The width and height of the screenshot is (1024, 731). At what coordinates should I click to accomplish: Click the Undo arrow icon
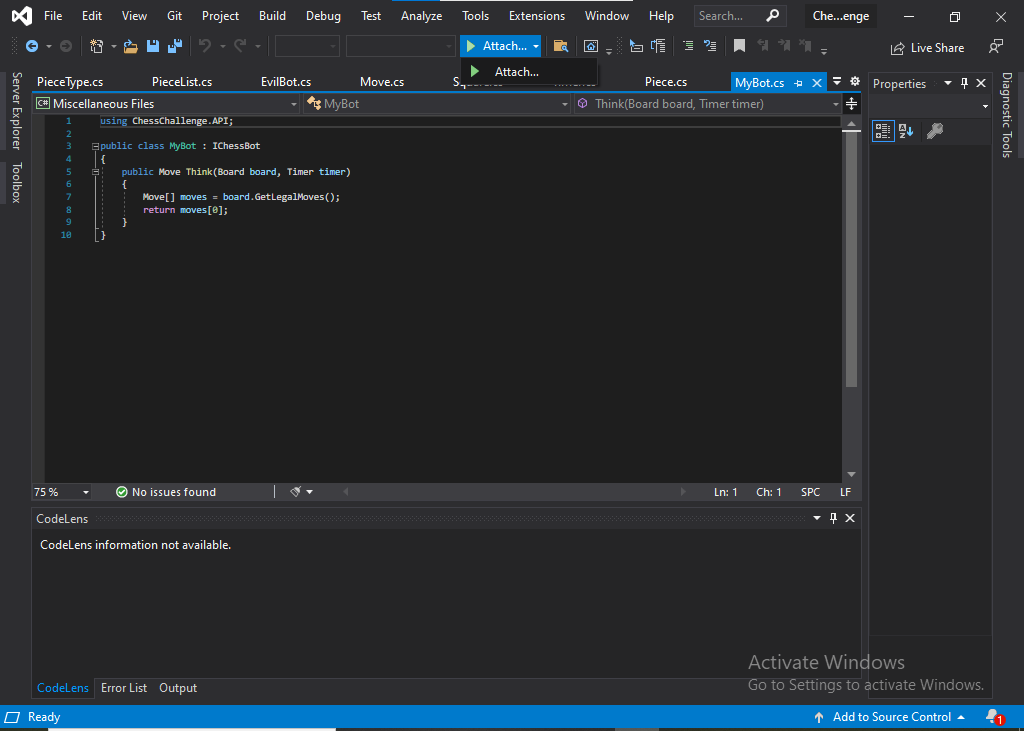[205, 46]
